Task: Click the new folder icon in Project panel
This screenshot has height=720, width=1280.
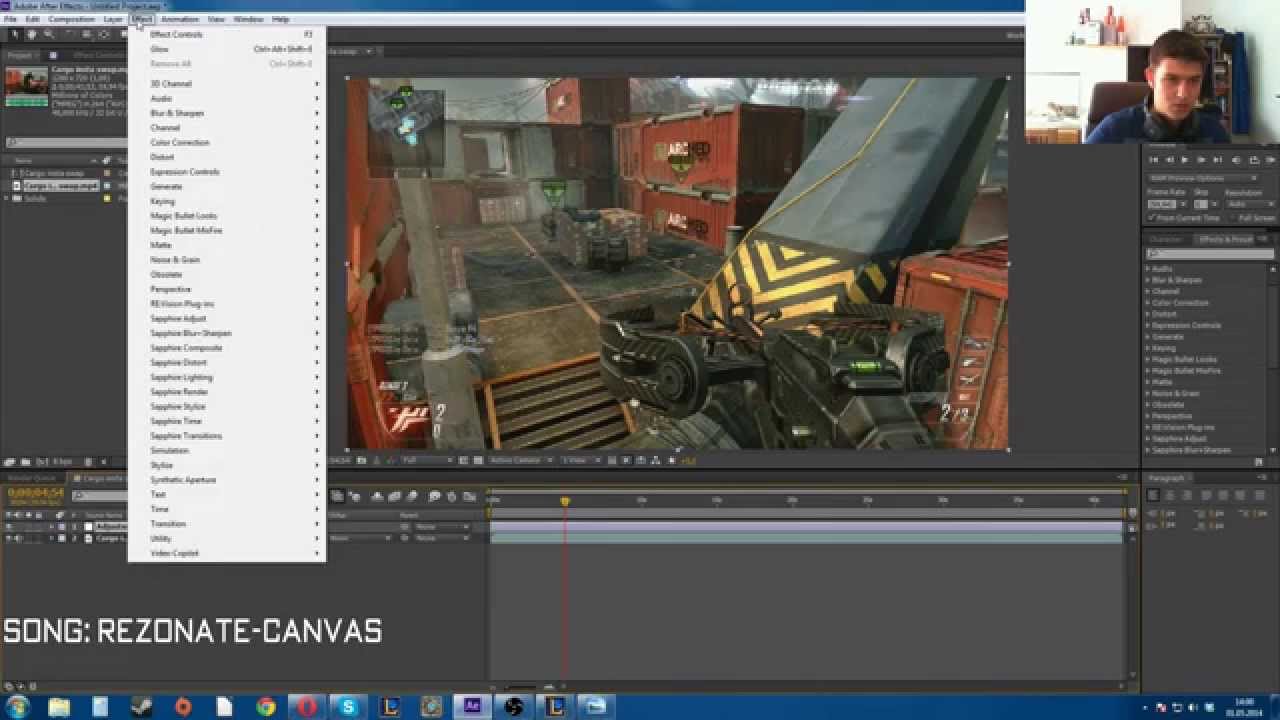Action: [24, 462]
